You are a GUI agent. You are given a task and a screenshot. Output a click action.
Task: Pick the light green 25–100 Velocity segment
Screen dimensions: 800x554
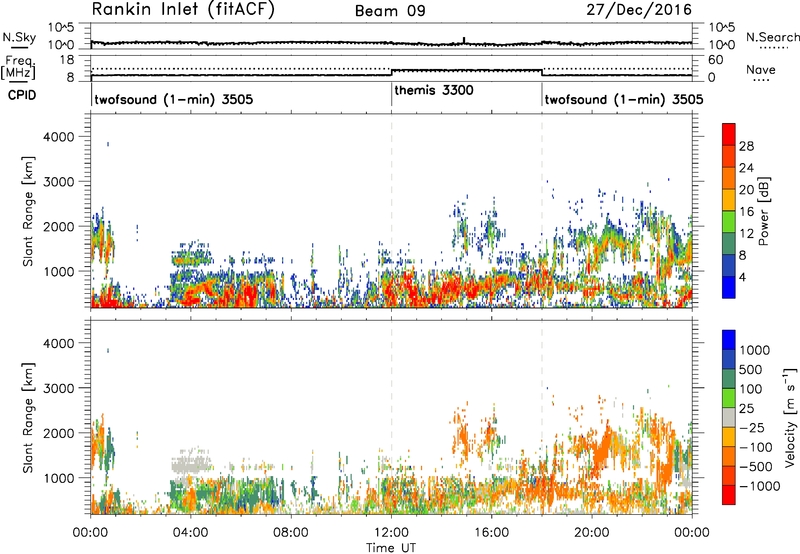click(x=729, y=398)
